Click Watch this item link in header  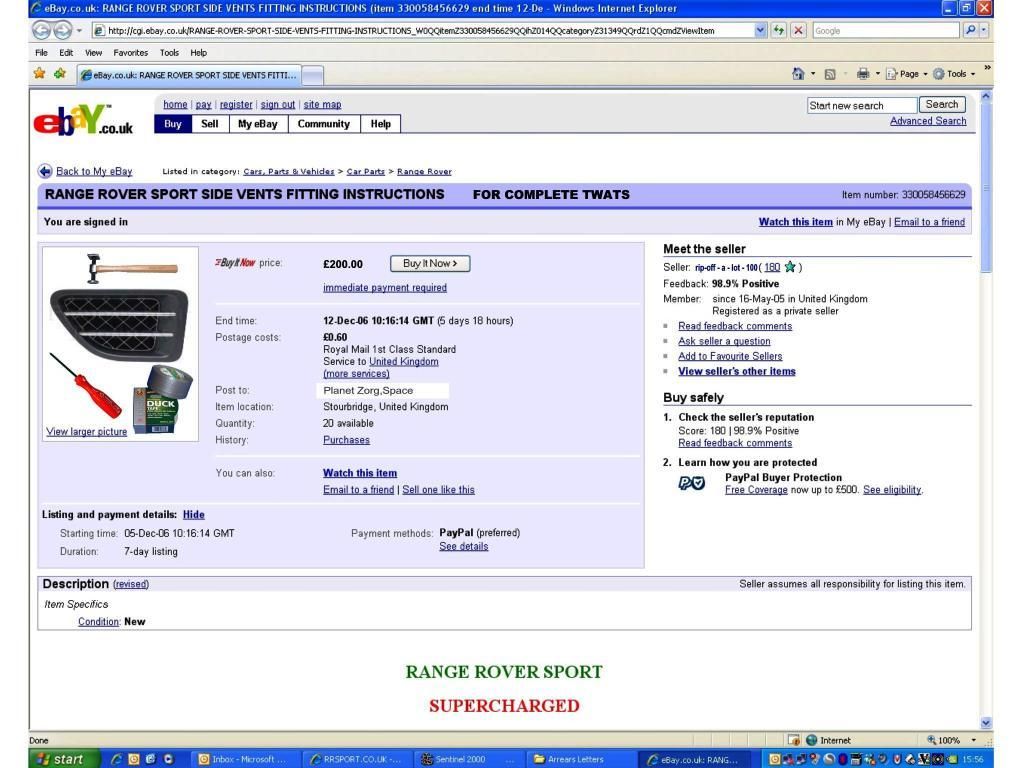pyautogui.click(x=795, y=222)
